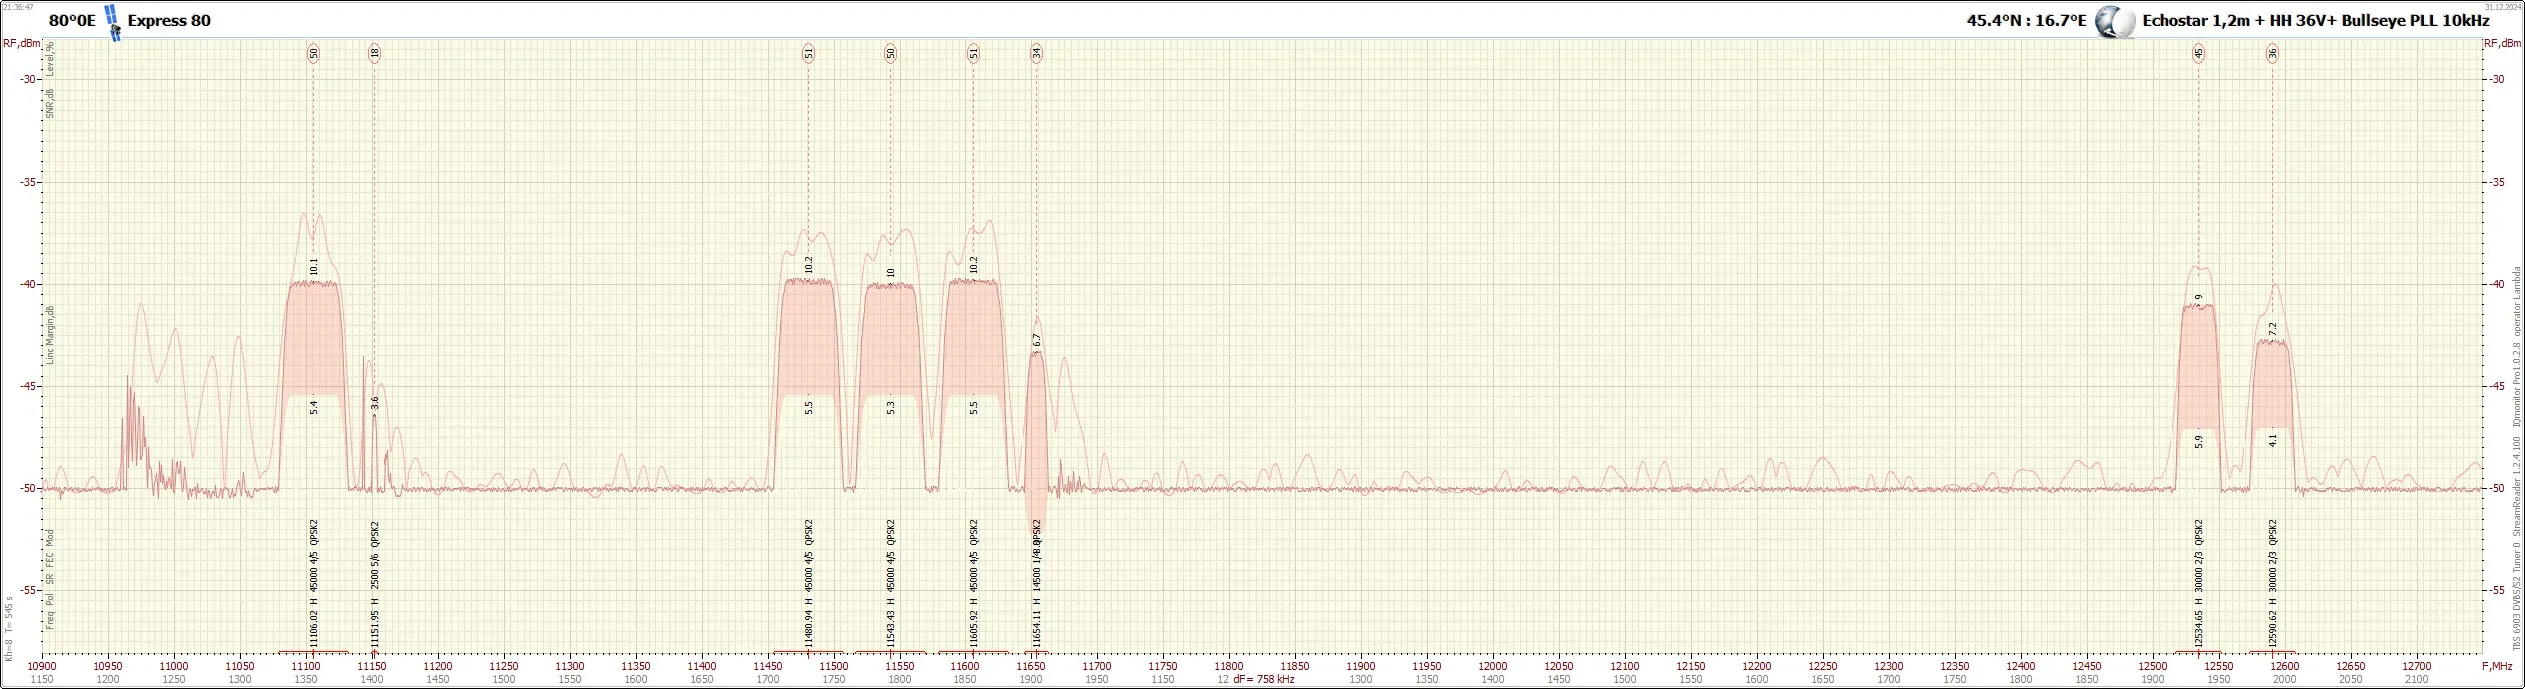Select the 11480.94 H transponder label
Image resolution: width=2525 pixels, height=689 pixels.
click(808, 622)
